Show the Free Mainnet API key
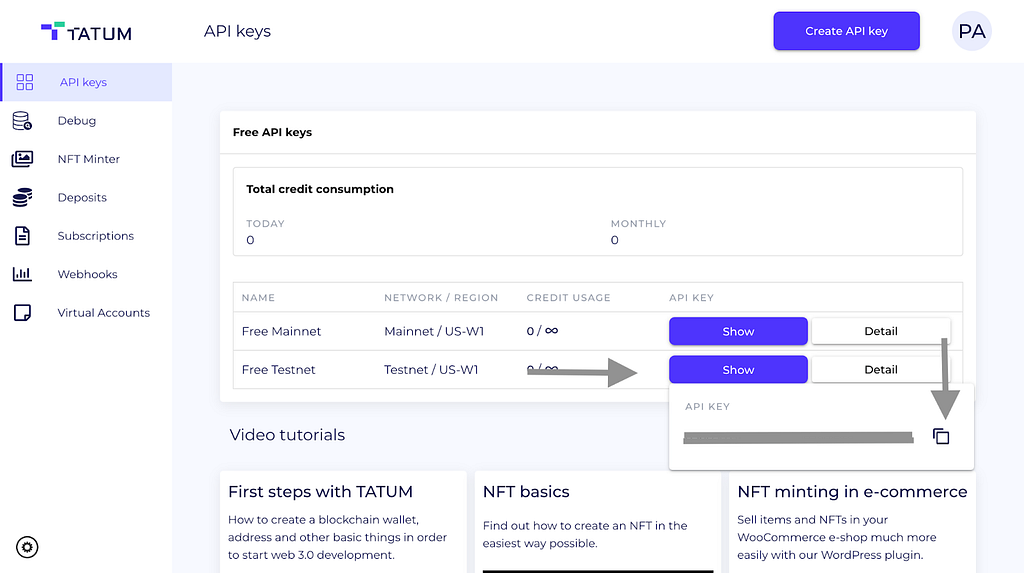Screen dimensions: 1024x573 coord(738,331)
